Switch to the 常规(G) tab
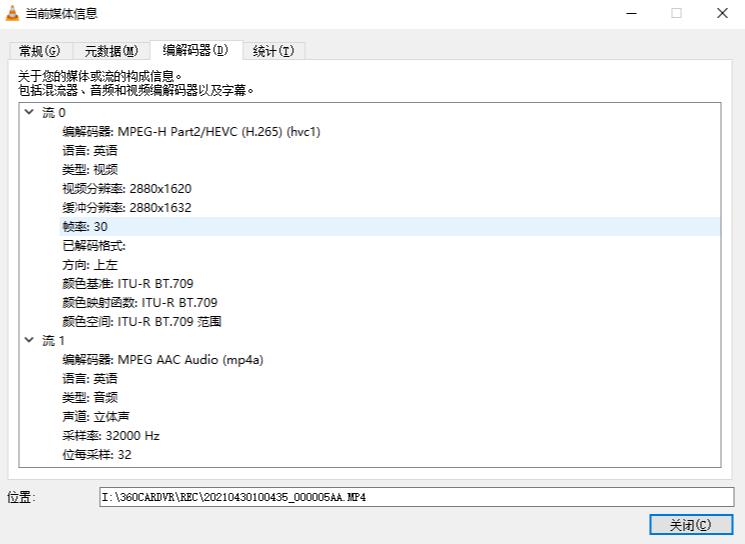 (x=40, y=51)
